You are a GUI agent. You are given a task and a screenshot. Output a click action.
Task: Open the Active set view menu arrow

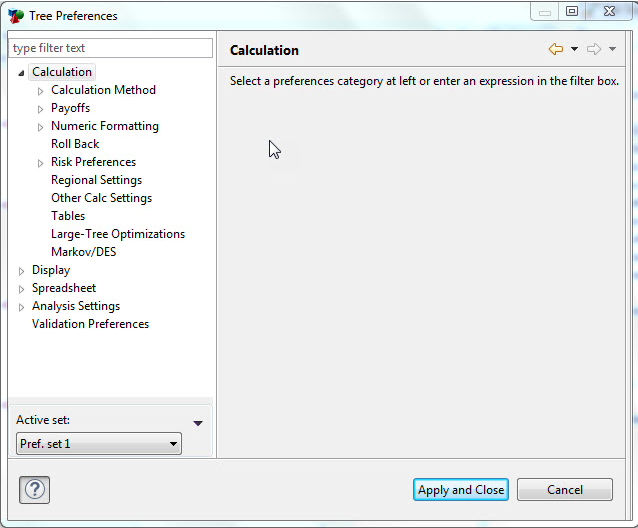point(198,423)
